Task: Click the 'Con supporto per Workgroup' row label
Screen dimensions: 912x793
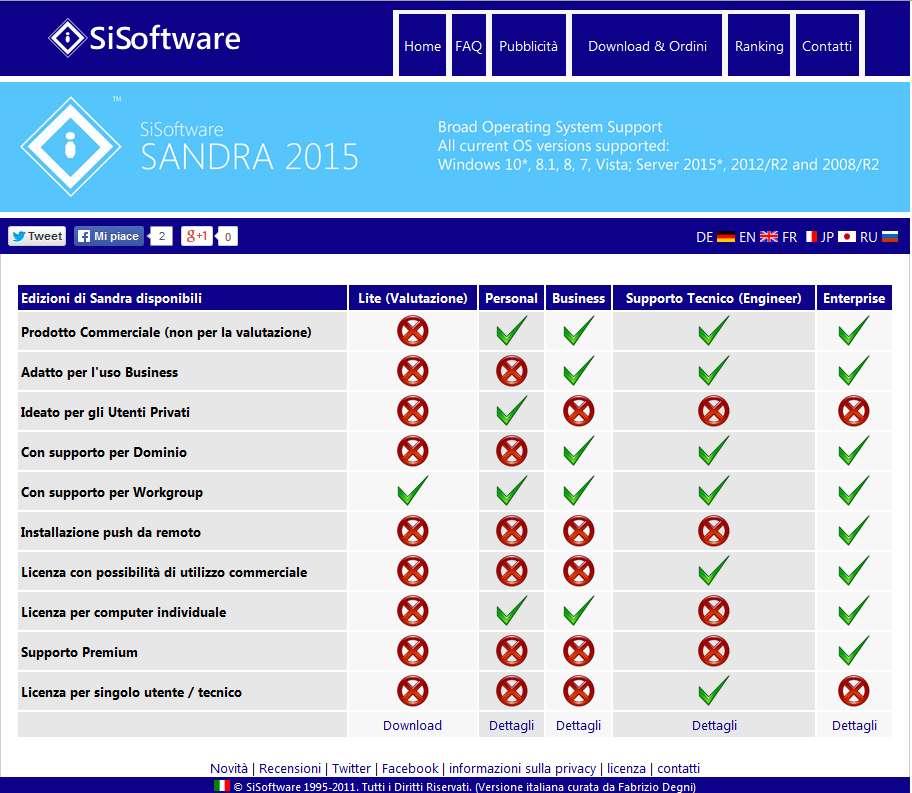Action: click(112, 492)
